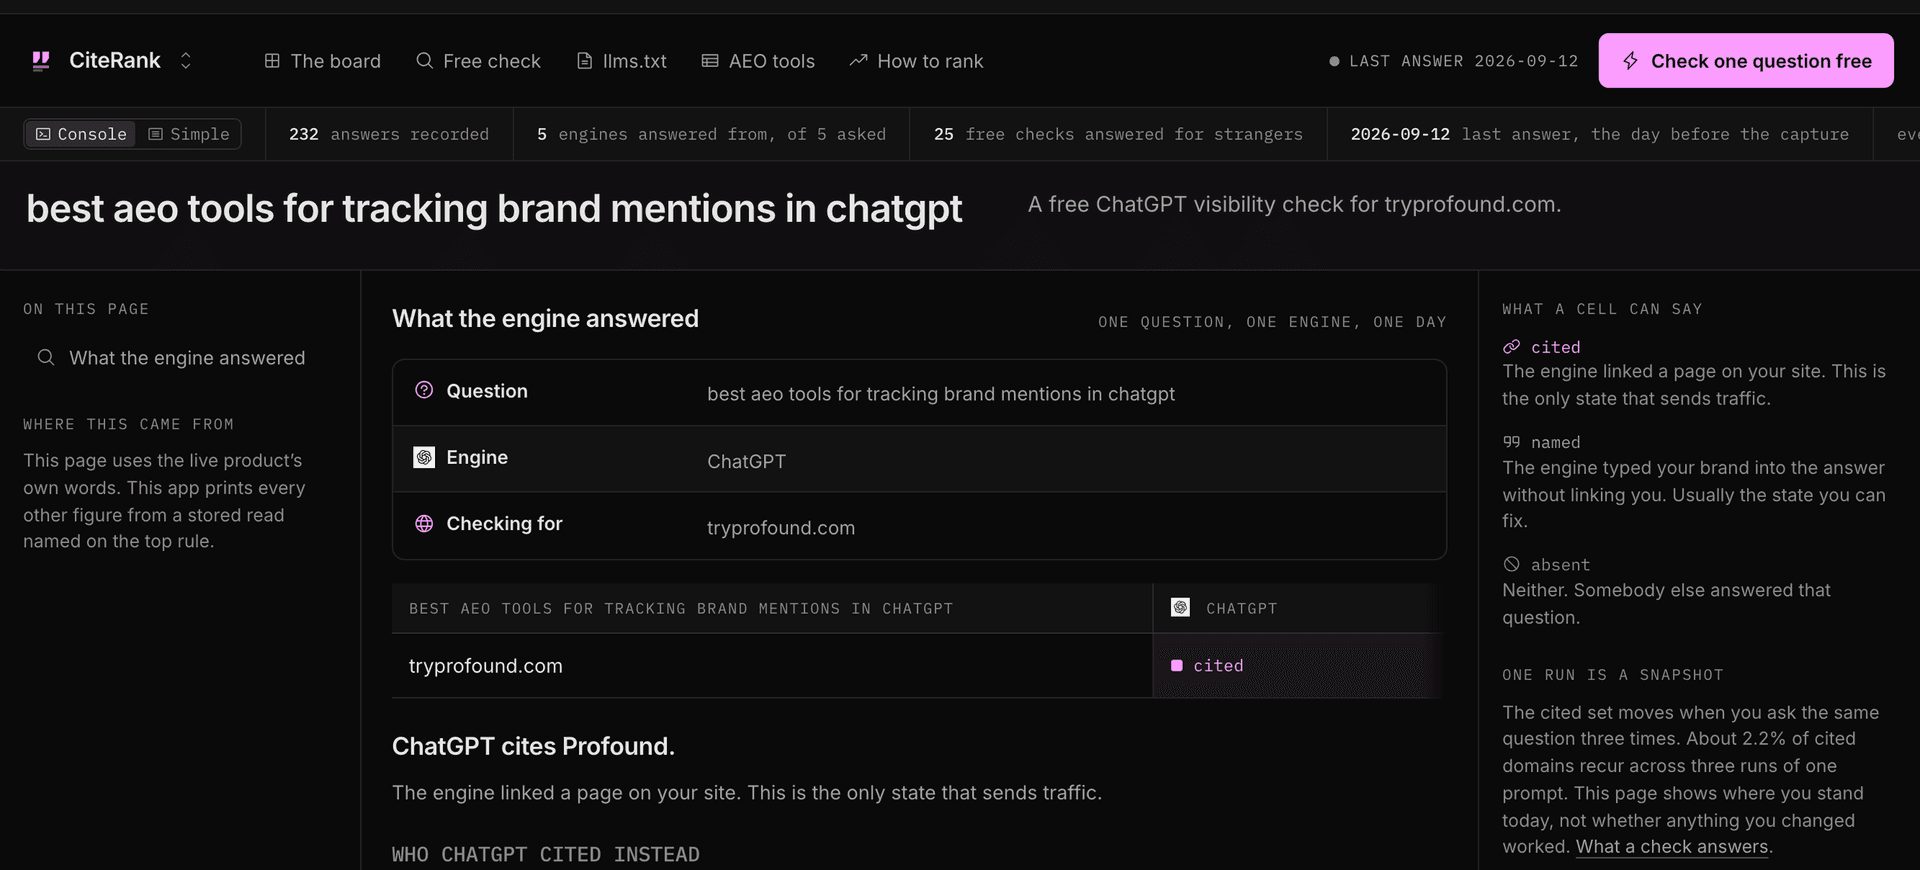Click the ChatGPT logo beside Engine
The height and width of the screenshot is (870, 1920).
[x=424, y=457]
